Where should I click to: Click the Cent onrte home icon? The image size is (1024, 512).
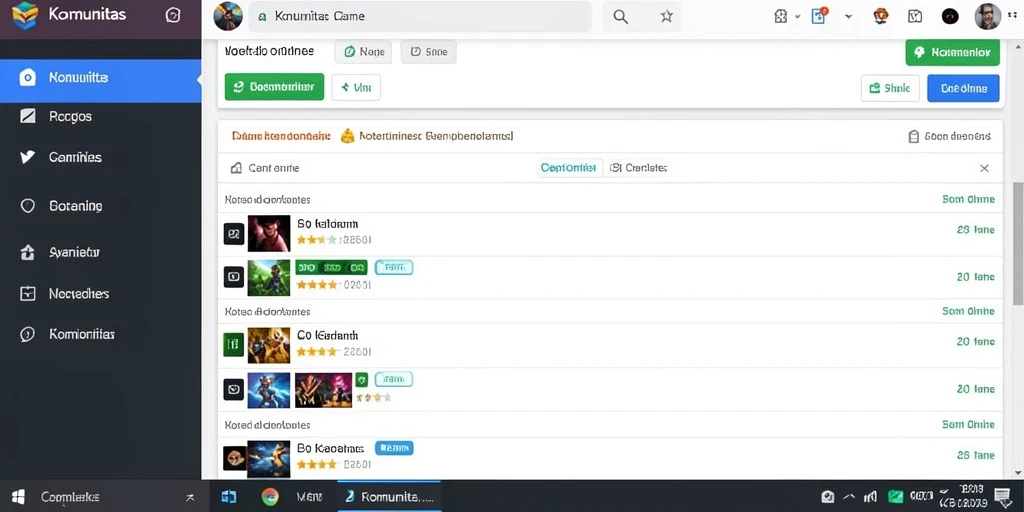point(236,168)
